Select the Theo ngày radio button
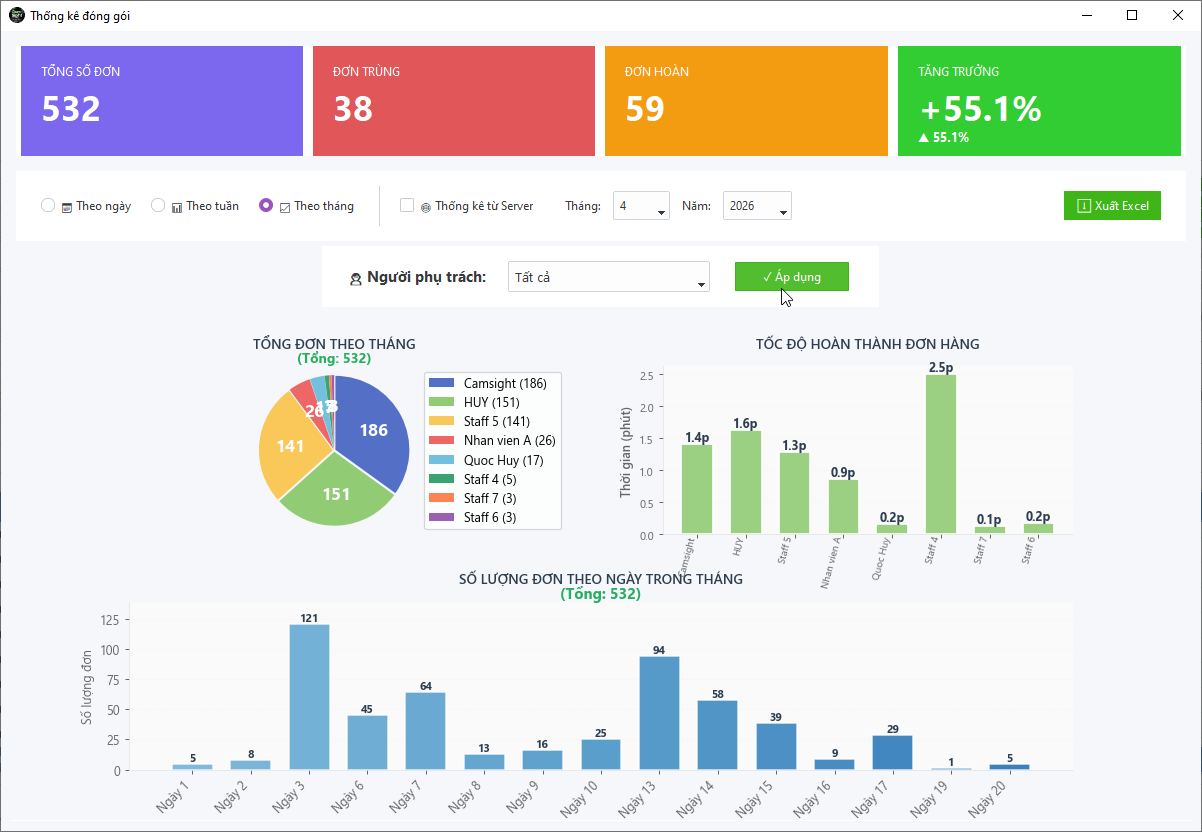1202x832 pixels. [x=48, y=206]
